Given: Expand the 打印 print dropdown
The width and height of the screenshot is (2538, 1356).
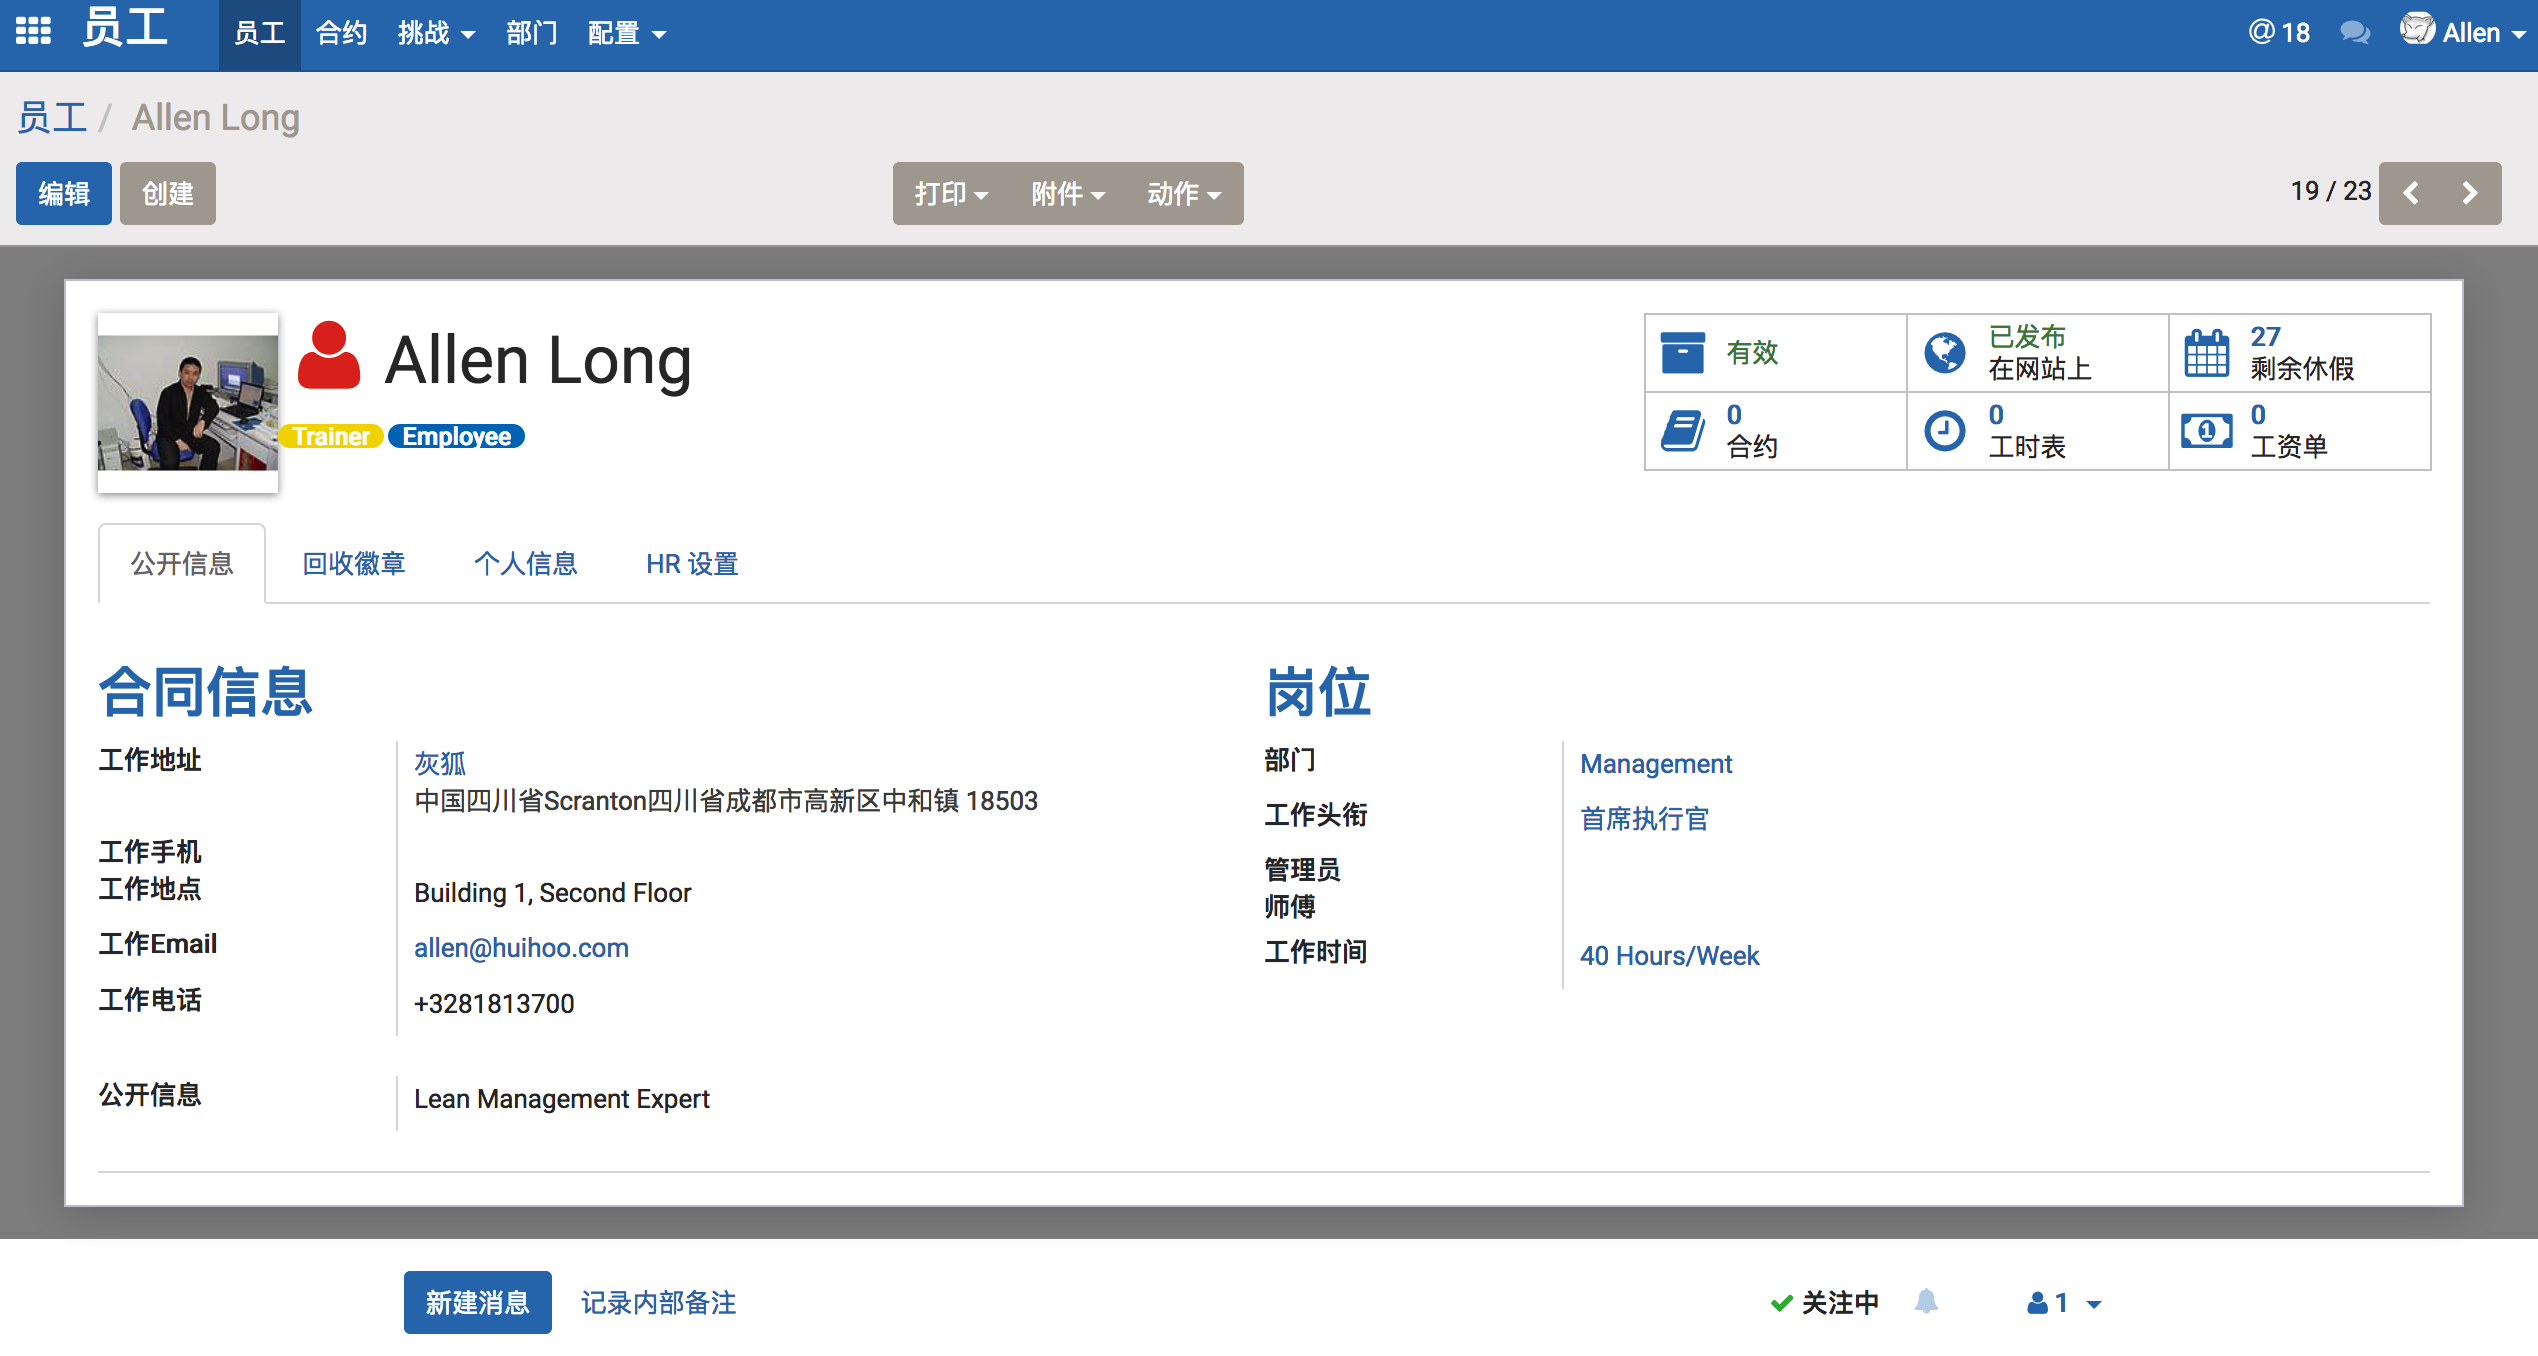Looking at the screenshot, I should 950,194.
